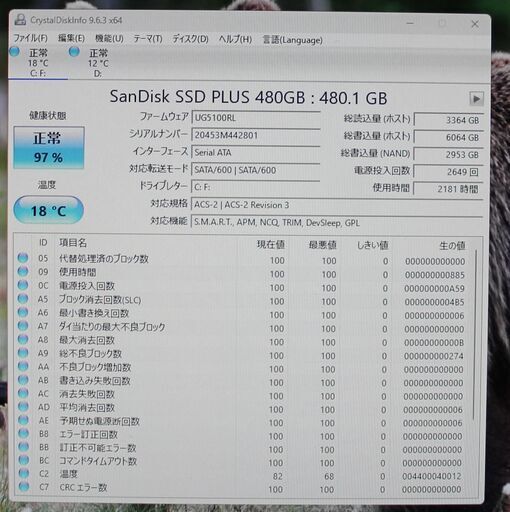The width and height of the screenshot is (510, 512).
Task: Select the ブロック消去回数(SLC) row name
Action: point(100,300)
